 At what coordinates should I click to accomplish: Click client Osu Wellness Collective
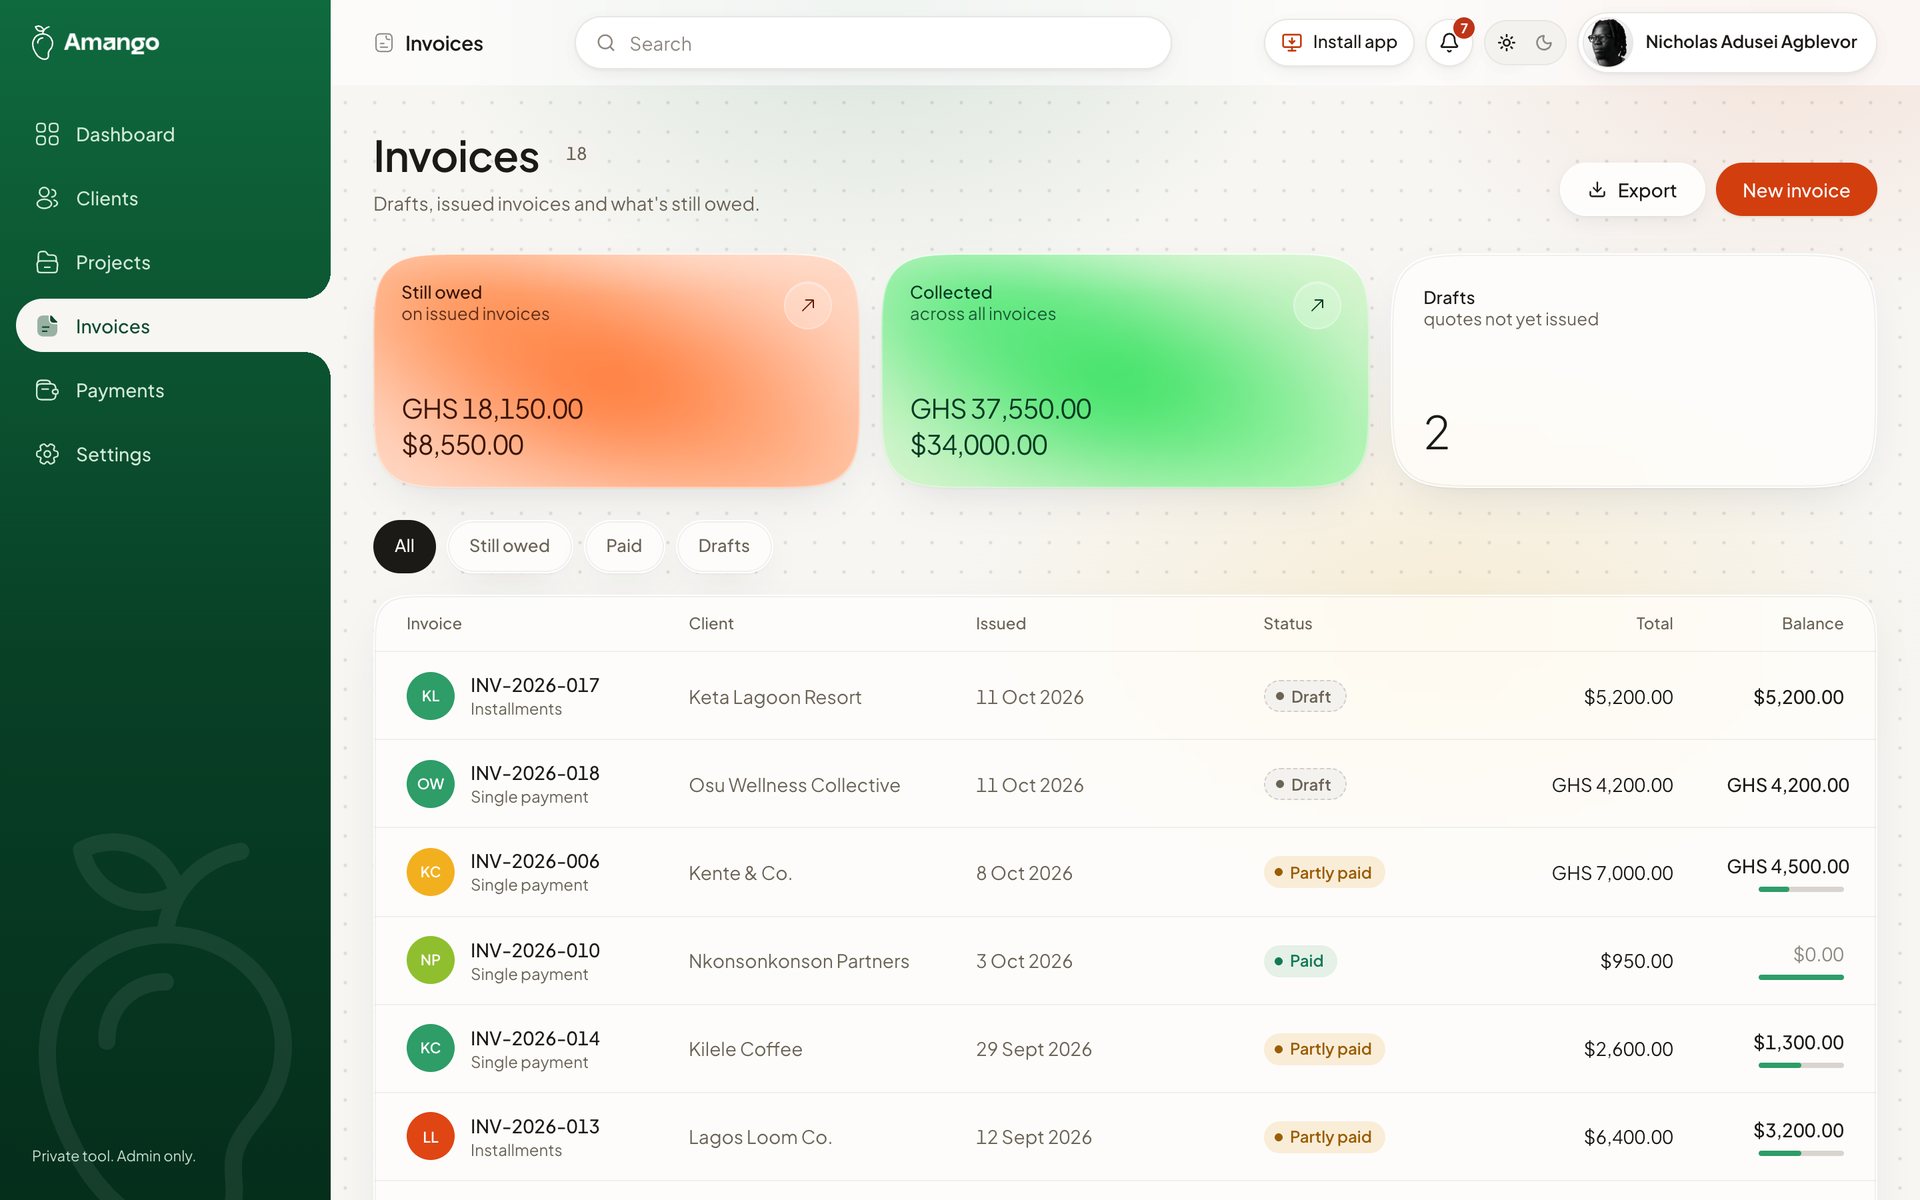click(794, 785)
